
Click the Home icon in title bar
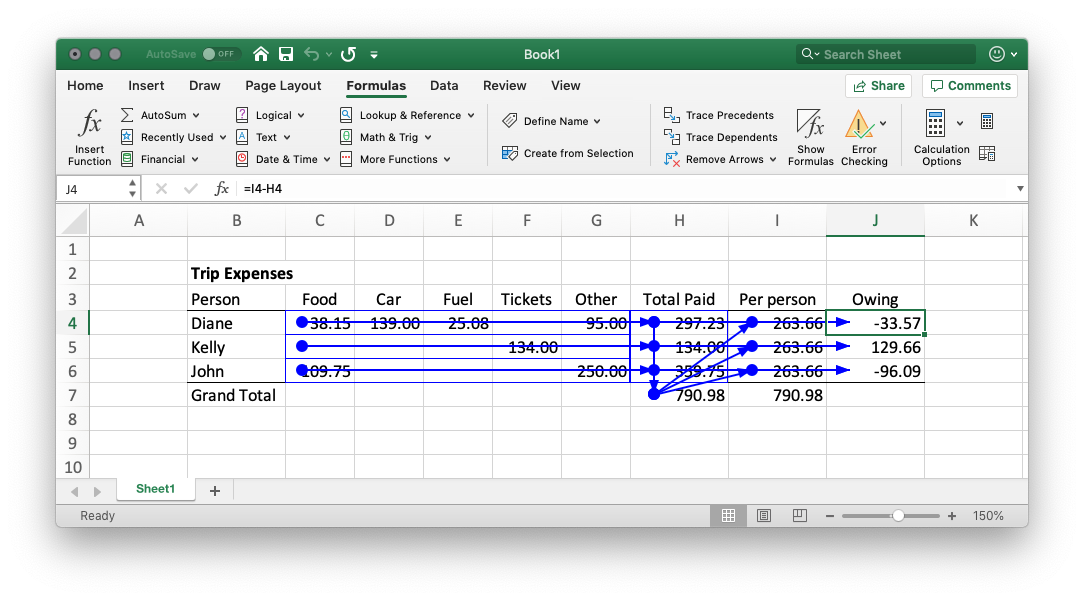261,54
